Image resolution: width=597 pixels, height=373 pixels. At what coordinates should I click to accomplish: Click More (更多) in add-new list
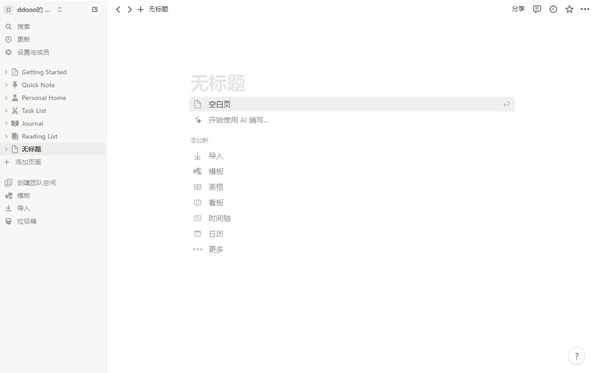(215, 250)
